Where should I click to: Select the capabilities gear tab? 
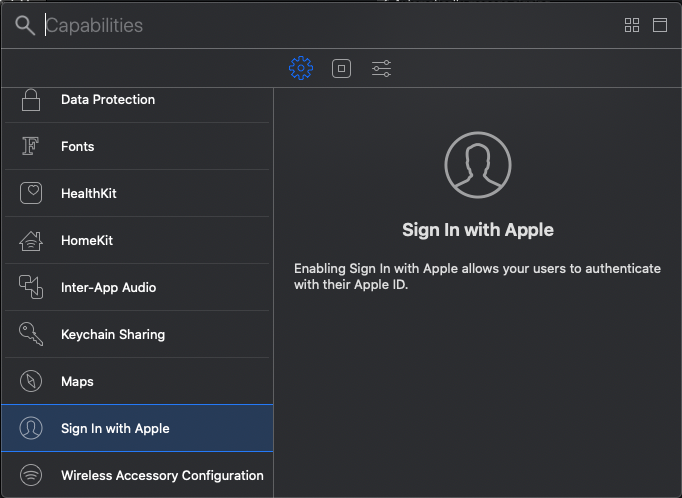(301, 68)
